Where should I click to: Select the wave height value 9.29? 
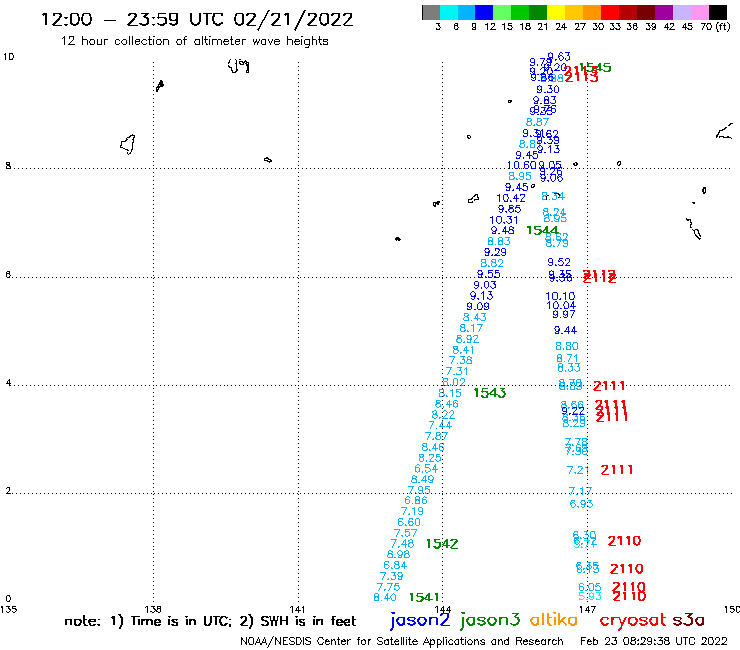click(495, 253)
